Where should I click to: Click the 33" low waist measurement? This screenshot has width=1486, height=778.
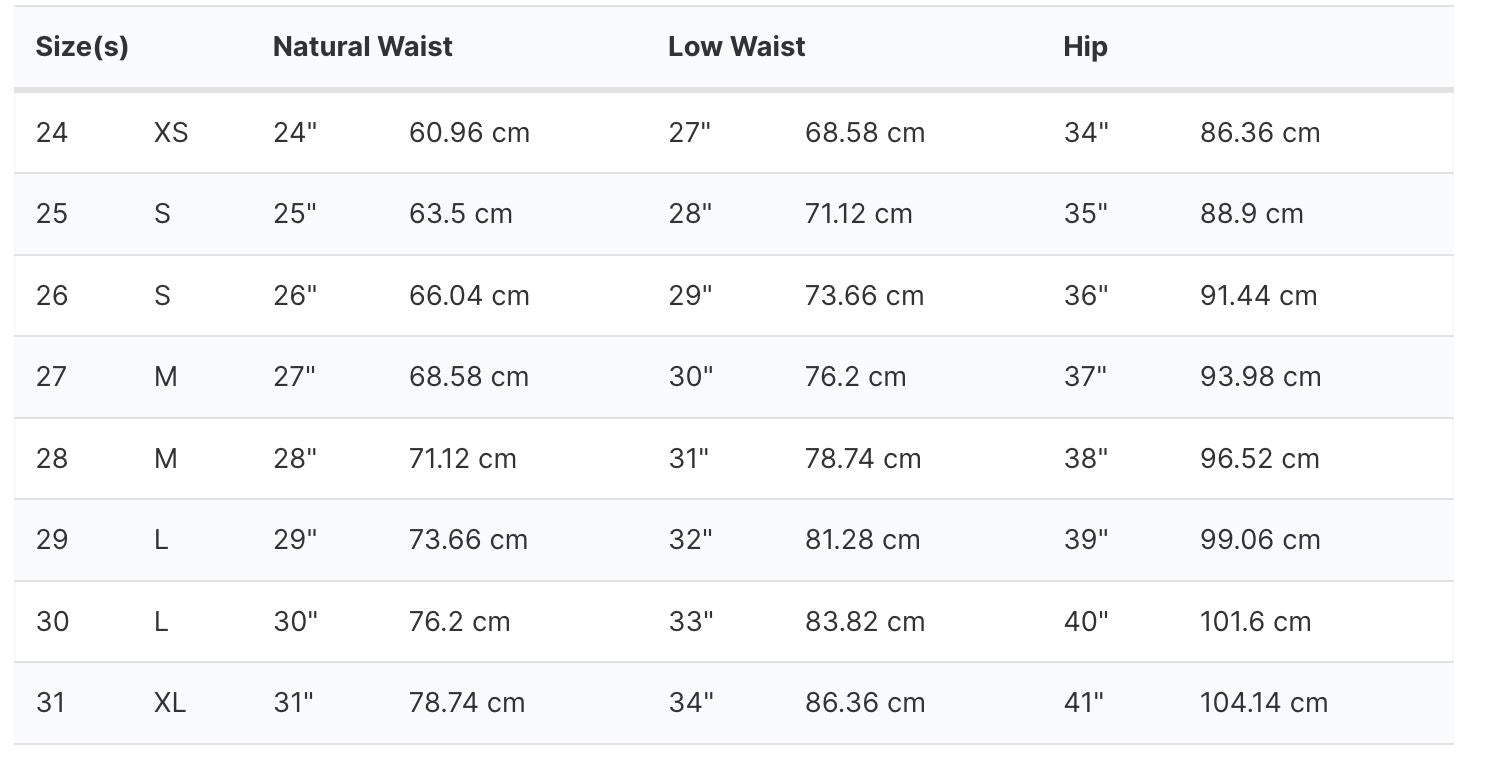click(691, 621)
